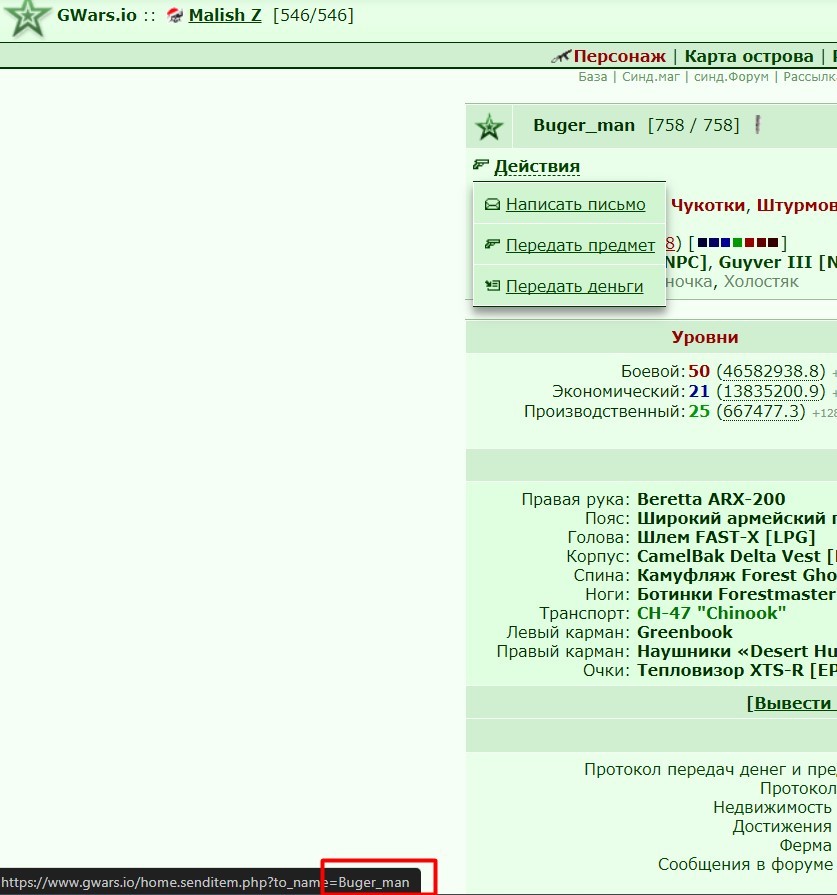This screenshot has width=837, height=895.
Task: Click combat experience value 46582938.8
Action: [771, 372]
